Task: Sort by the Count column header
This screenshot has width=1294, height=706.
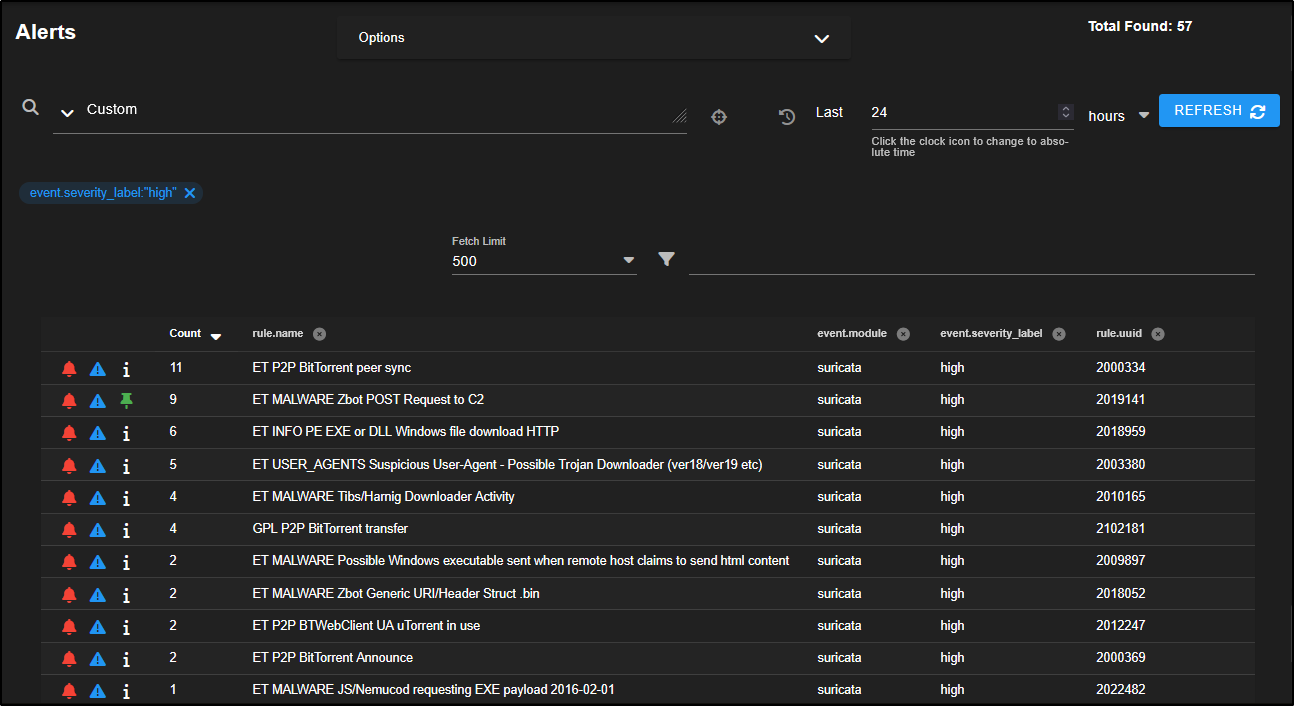Action: tap(186, 334)
